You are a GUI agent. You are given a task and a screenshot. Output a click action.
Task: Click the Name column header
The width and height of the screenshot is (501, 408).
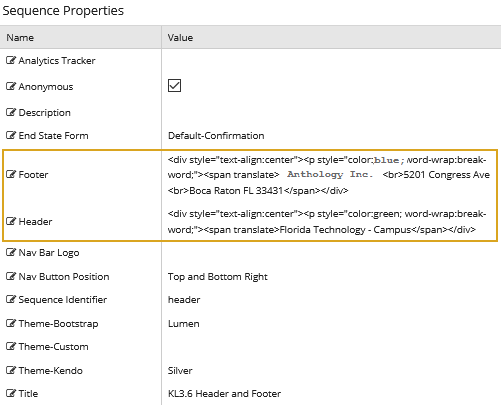[81, 37]
